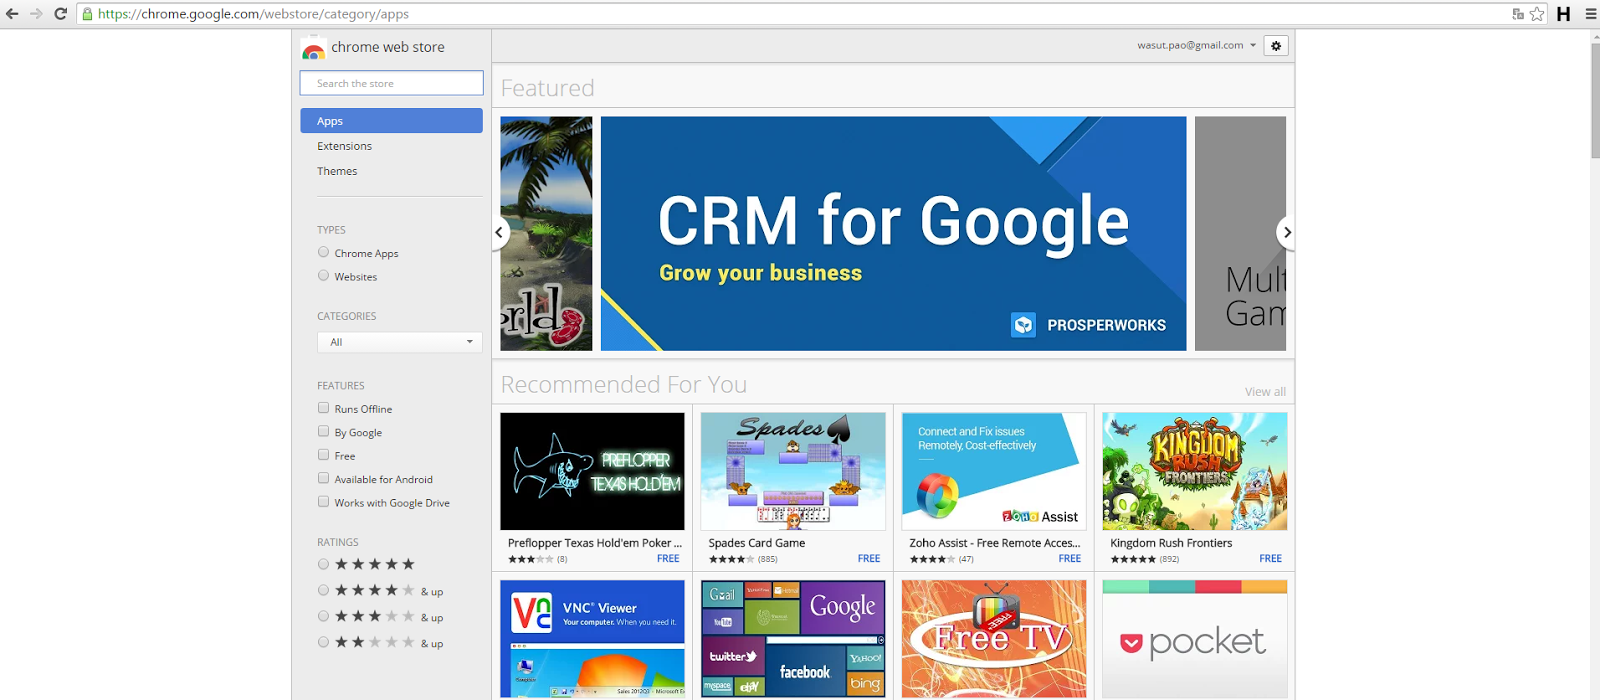Viewport: 1600px width, 700px height.
Task: Check Works with Google Drive filter
Action: point(323,501)
